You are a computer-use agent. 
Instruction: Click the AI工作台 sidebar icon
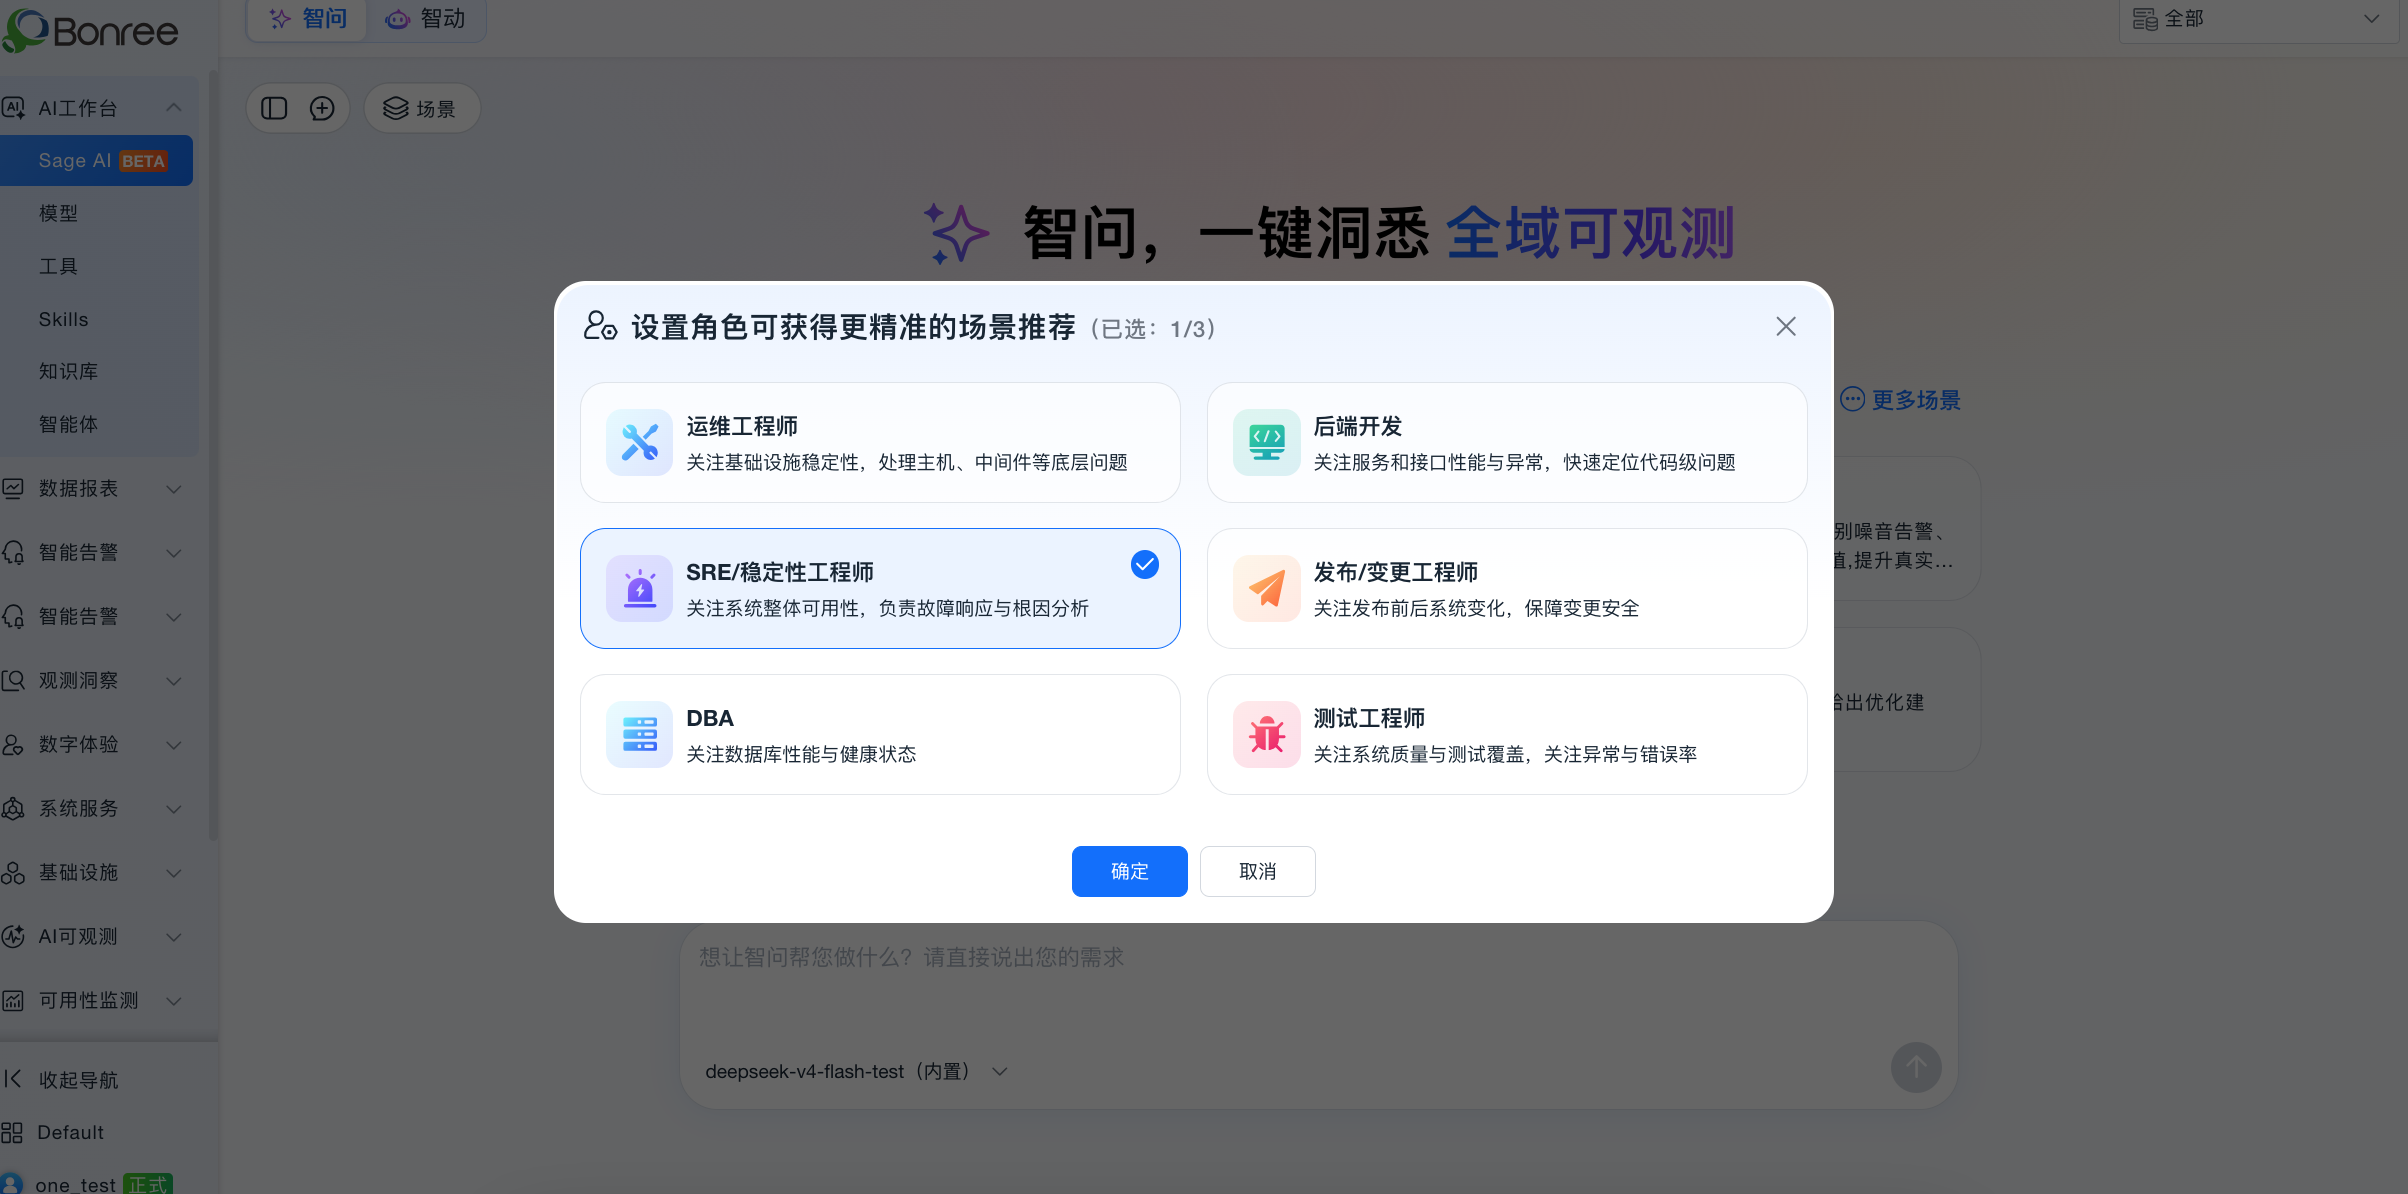[x=13, y=108]
